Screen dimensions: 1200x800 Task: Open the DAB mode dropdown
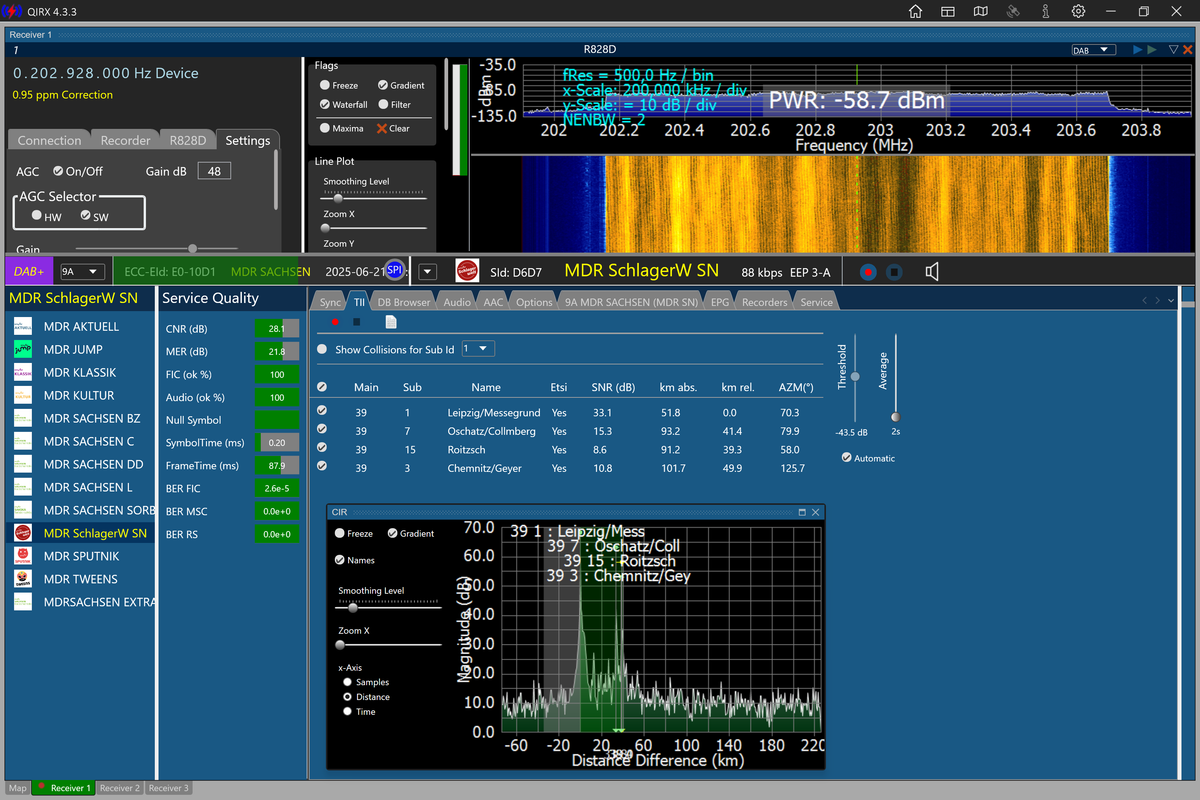(1092, 49)
